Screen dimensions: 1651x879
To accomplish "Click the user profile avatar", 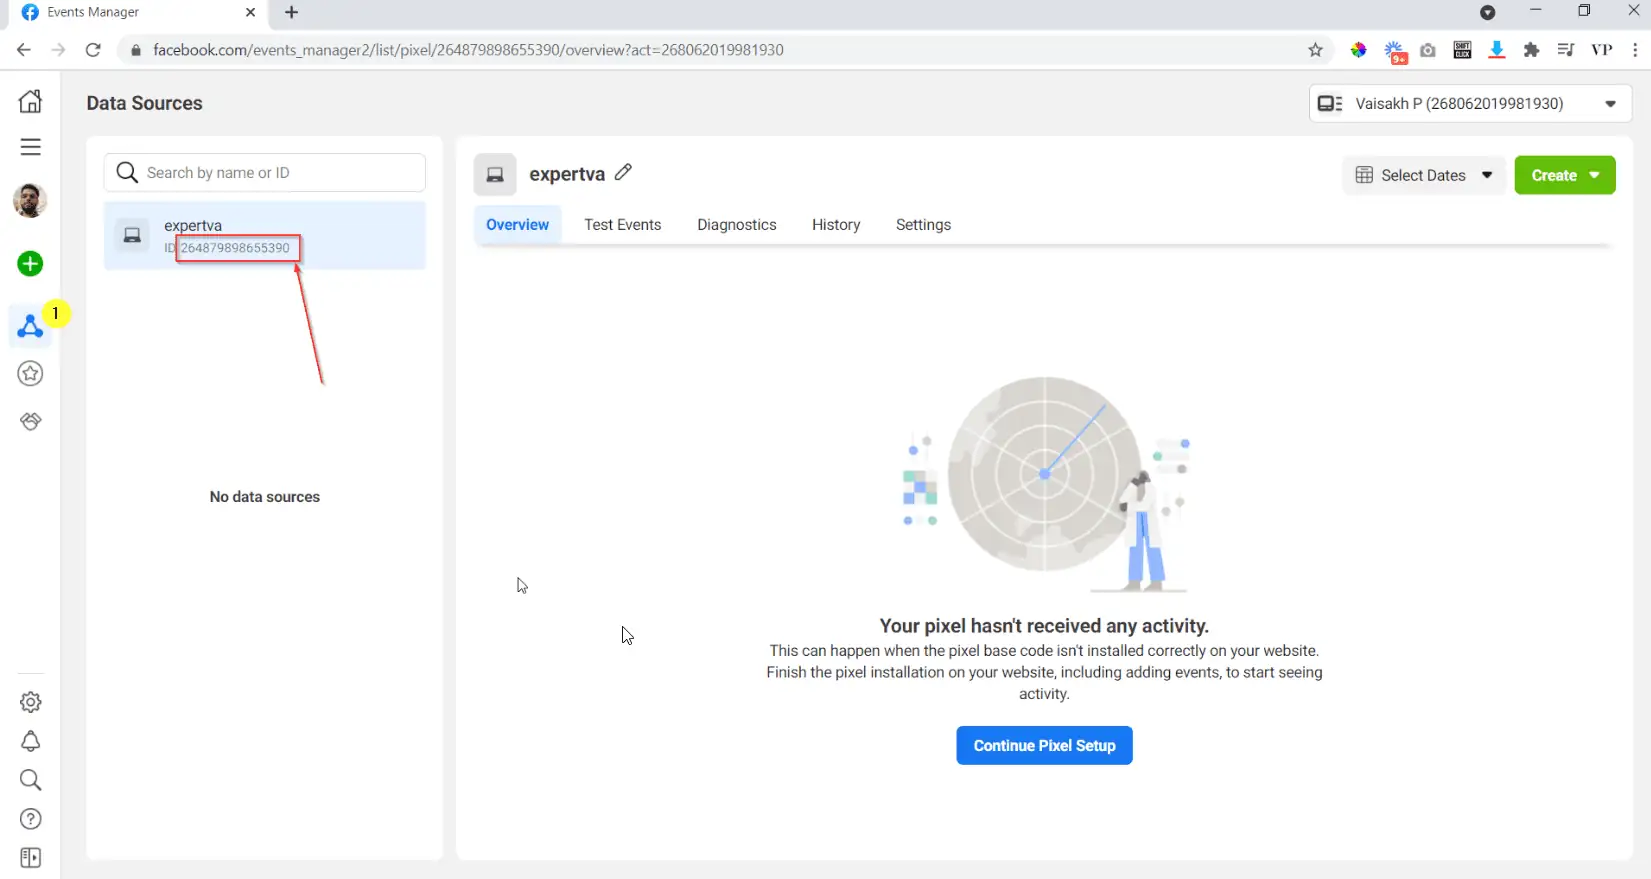I will pos(30,200).
